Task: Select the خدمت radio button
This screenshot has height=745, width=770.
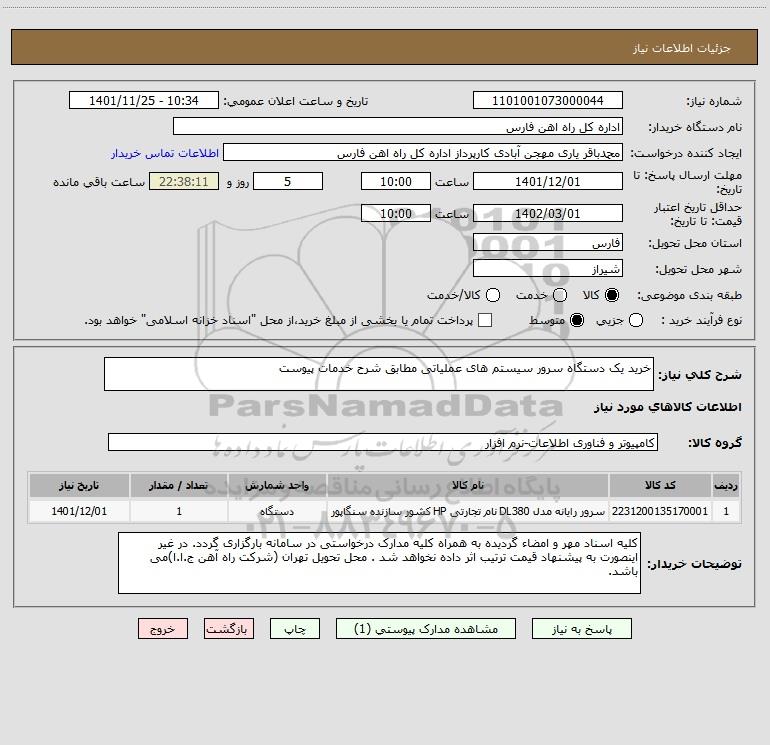Action: [x=560, y=295]
